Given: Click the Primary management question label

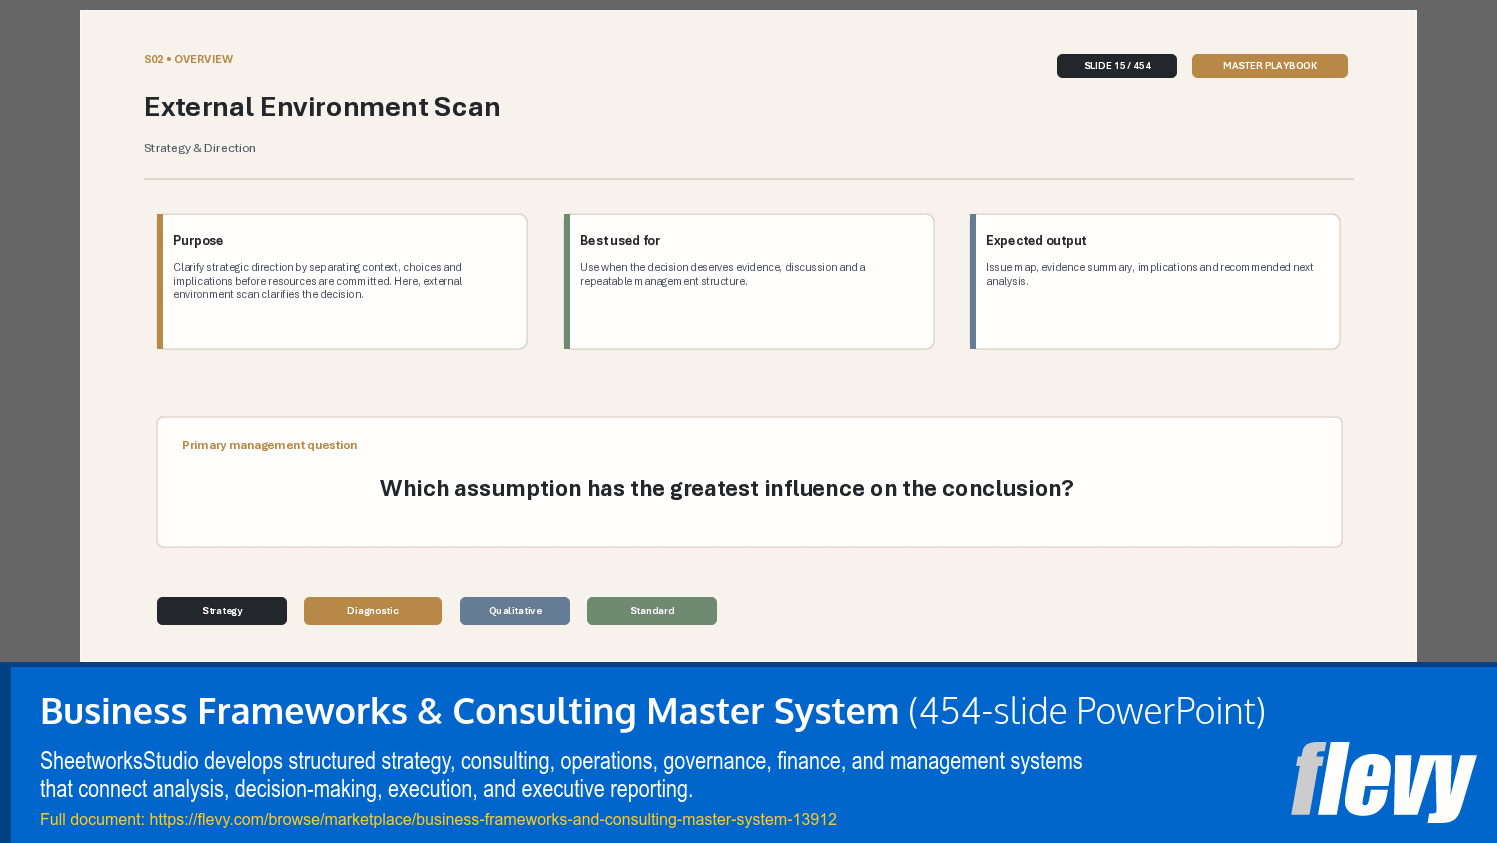Looking at the screenshot, I should pos(270,445).
